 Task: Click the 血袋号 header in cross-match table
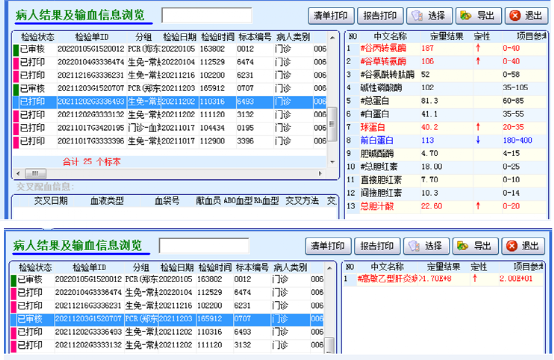click(x=167, y=201)
